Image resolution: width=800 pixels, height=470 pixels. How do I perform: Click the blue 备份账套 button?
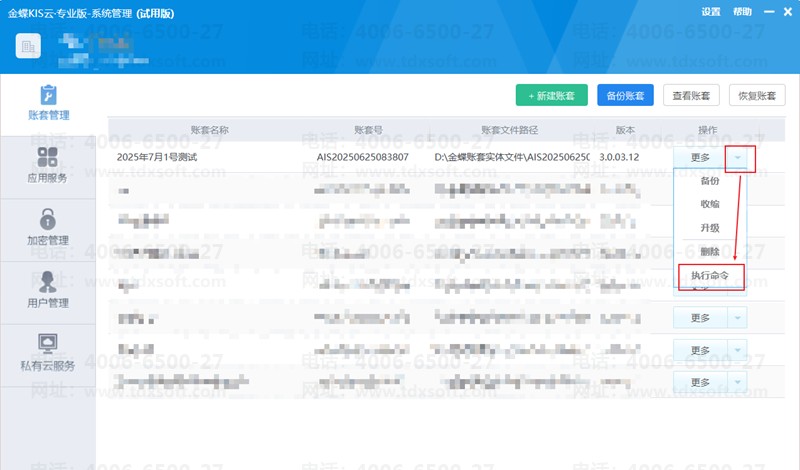625,96
